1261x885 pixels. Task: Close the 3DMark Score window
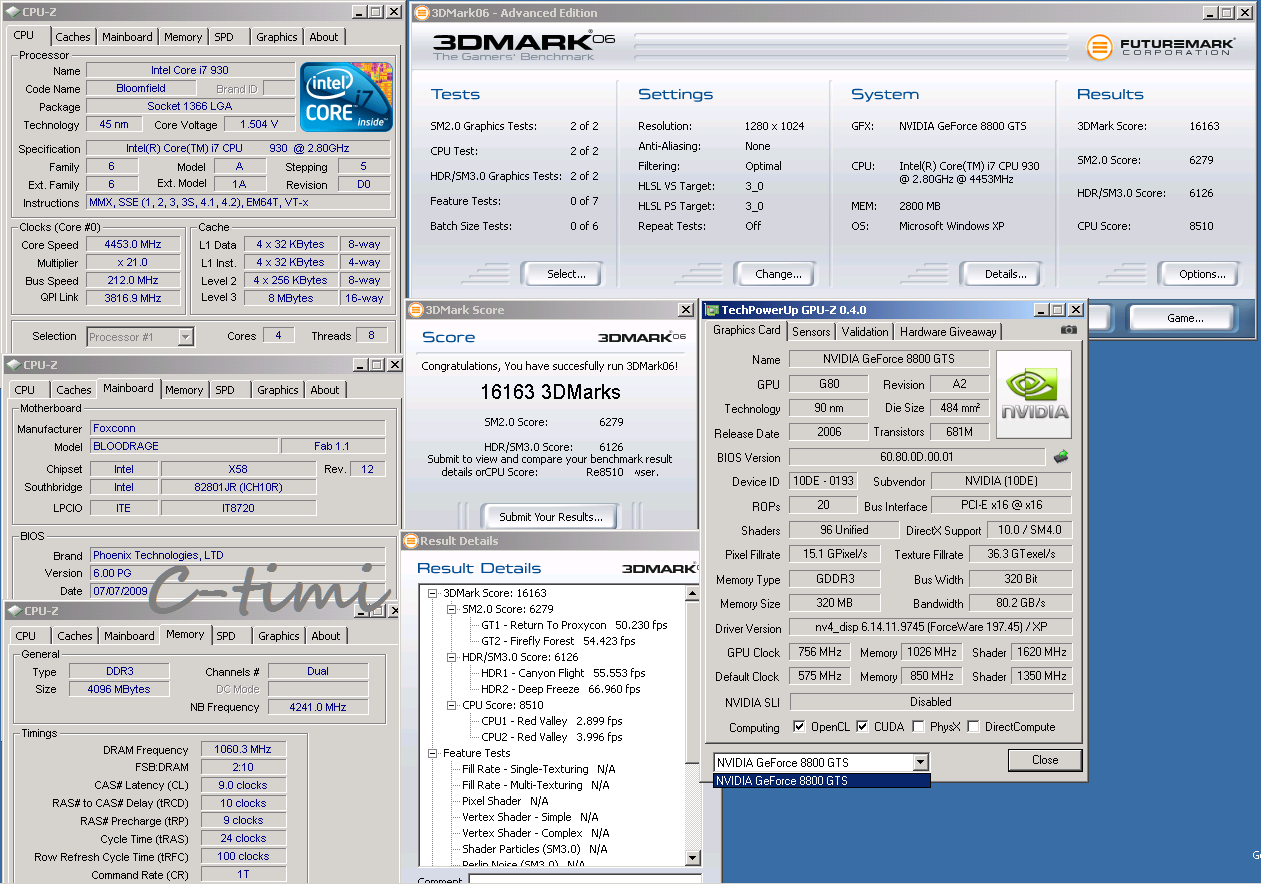coord(685,310)
